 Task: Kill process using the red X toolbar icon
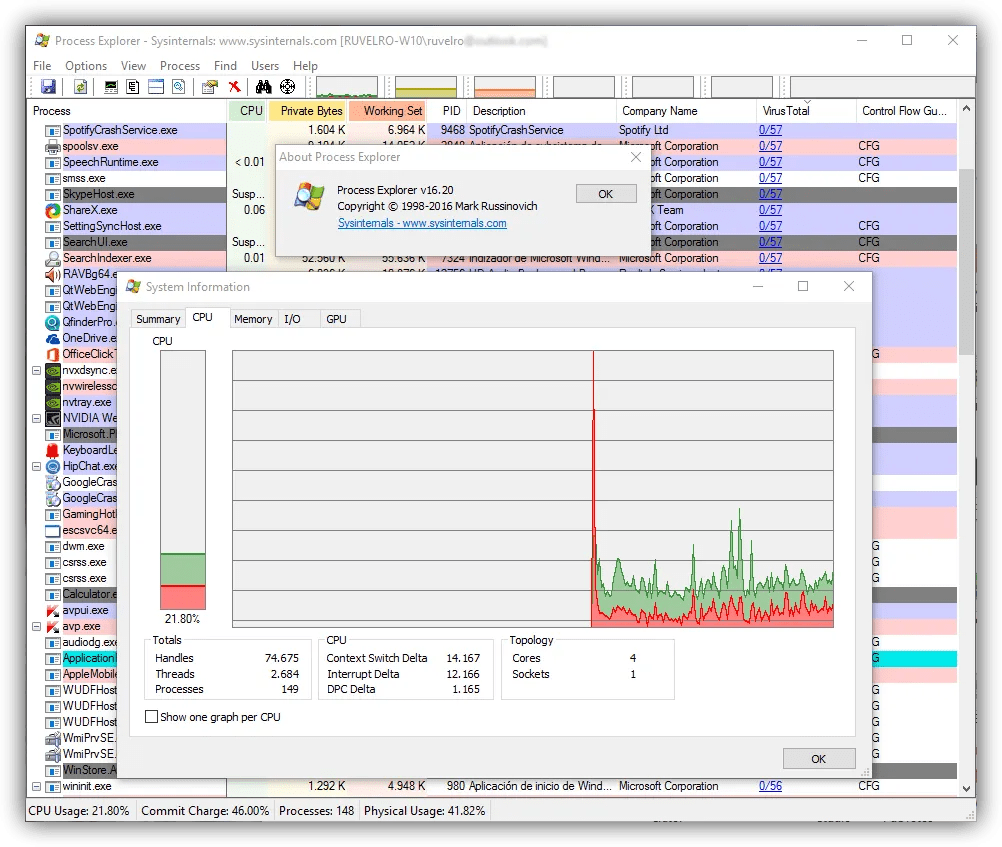tap(233, 87)
